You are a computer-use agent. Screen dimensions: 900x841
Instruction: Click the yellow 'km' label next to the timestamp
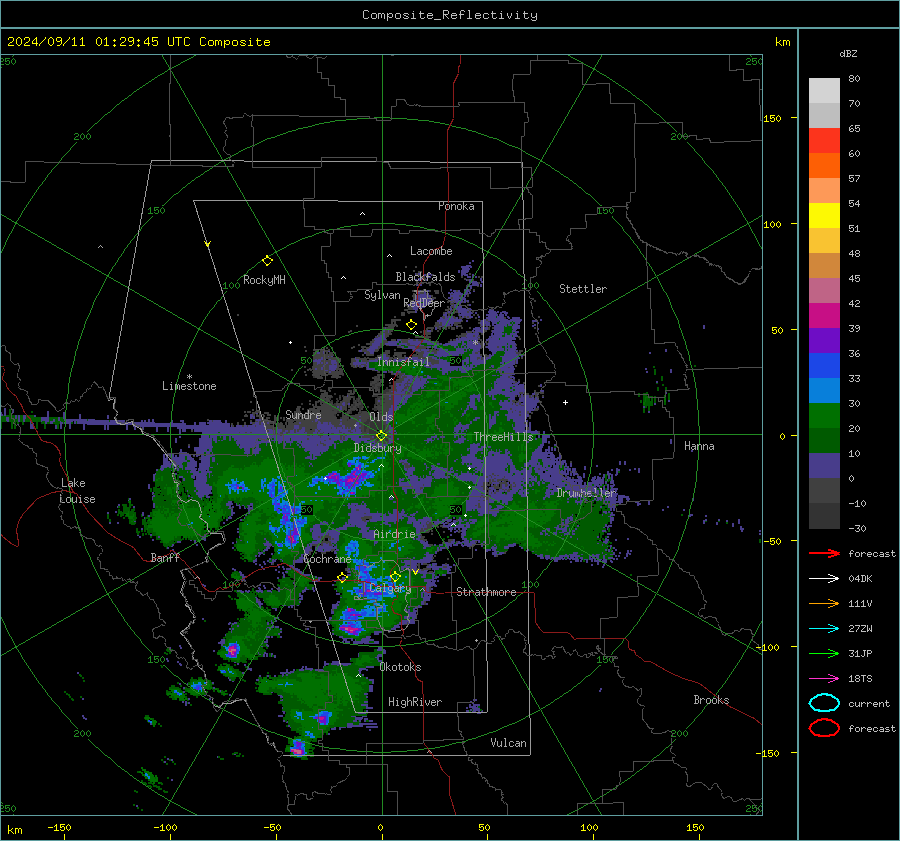(x=782, y=42)
